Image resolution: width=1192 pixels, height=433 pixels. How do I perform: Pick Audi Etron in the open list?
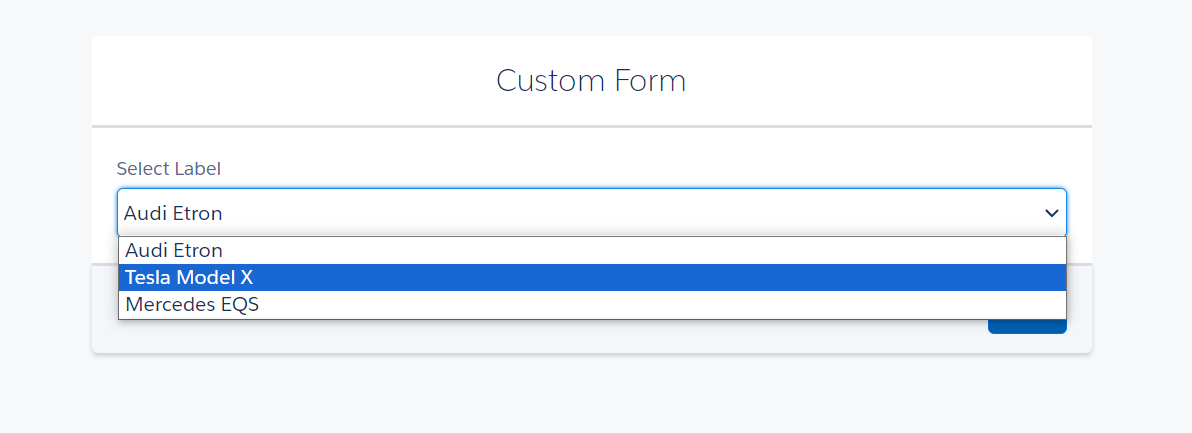click(x=174, y=251)
